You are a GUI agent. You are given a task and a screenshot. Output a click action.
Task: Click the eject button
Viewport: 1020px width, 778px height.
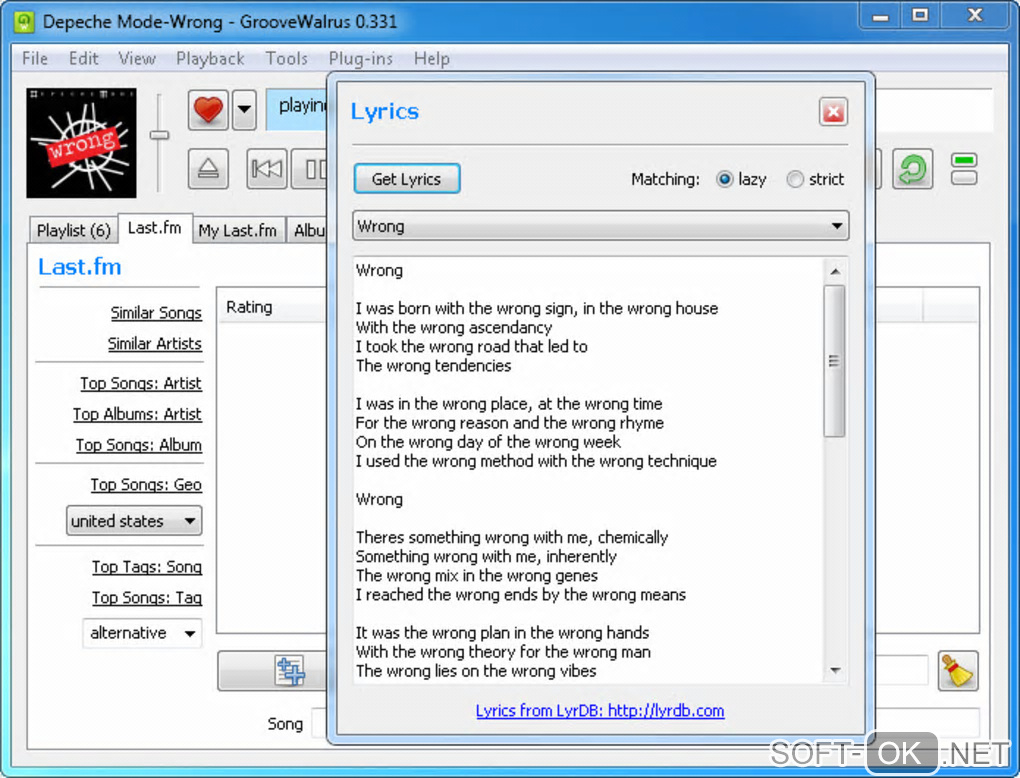(x=208, y=169)
